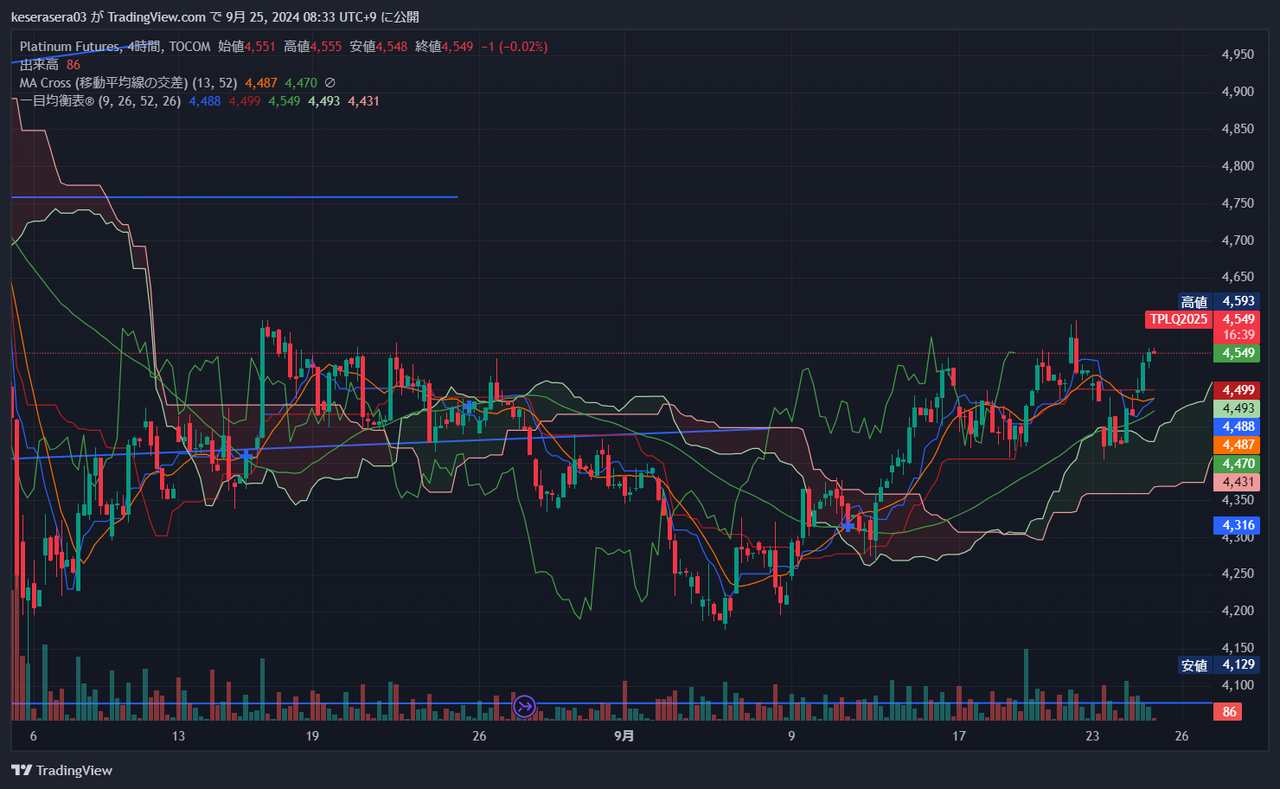Select the 始値 4,551 open value

pyautogui.click(x=247, y=46)
